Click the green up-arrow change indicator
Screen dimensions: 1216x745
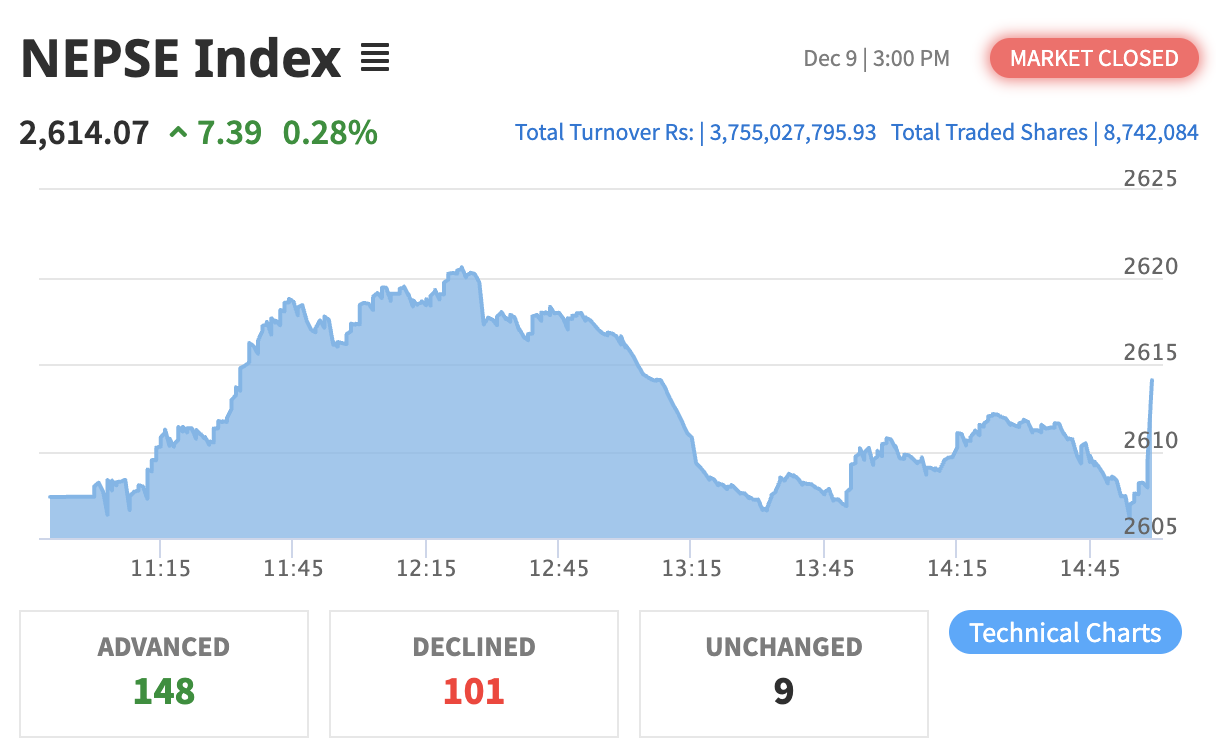[178, 131]
